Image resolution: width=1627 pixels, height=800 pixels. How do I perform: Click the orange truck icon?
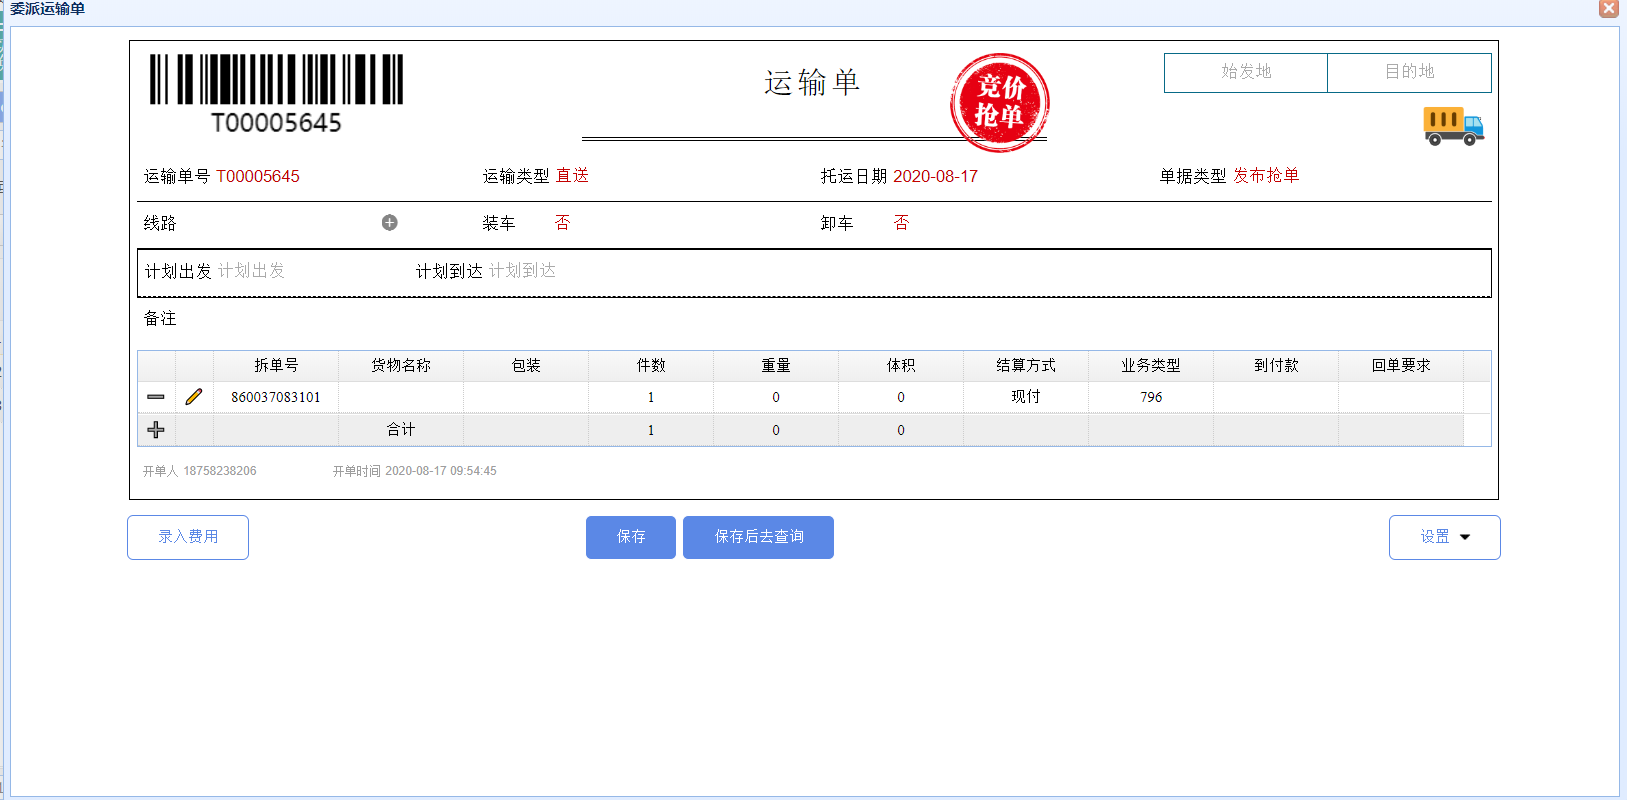click(1453, 127)
